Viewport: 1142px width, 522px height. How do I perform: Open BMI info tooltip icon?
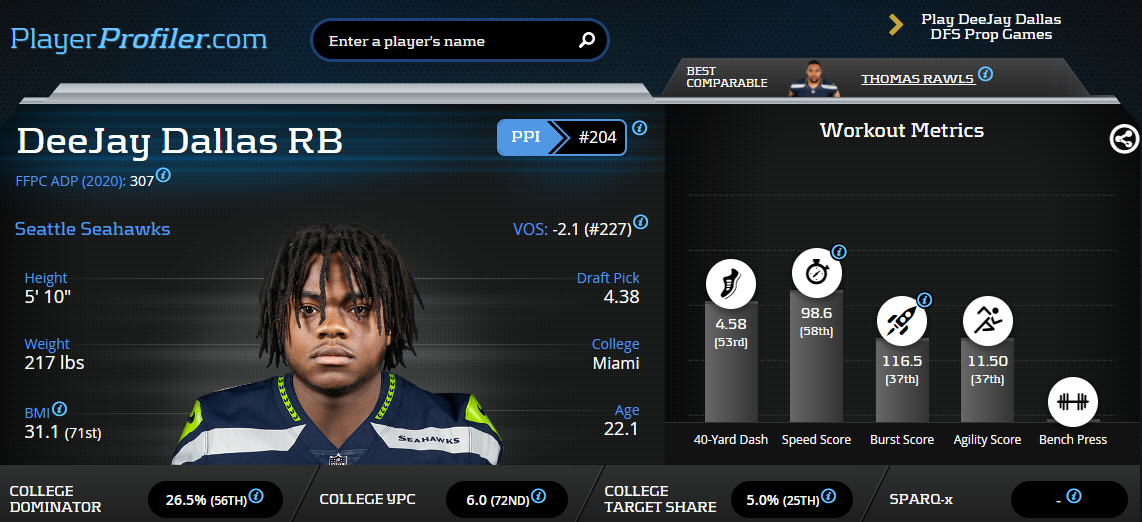click(x=60, y=408)
